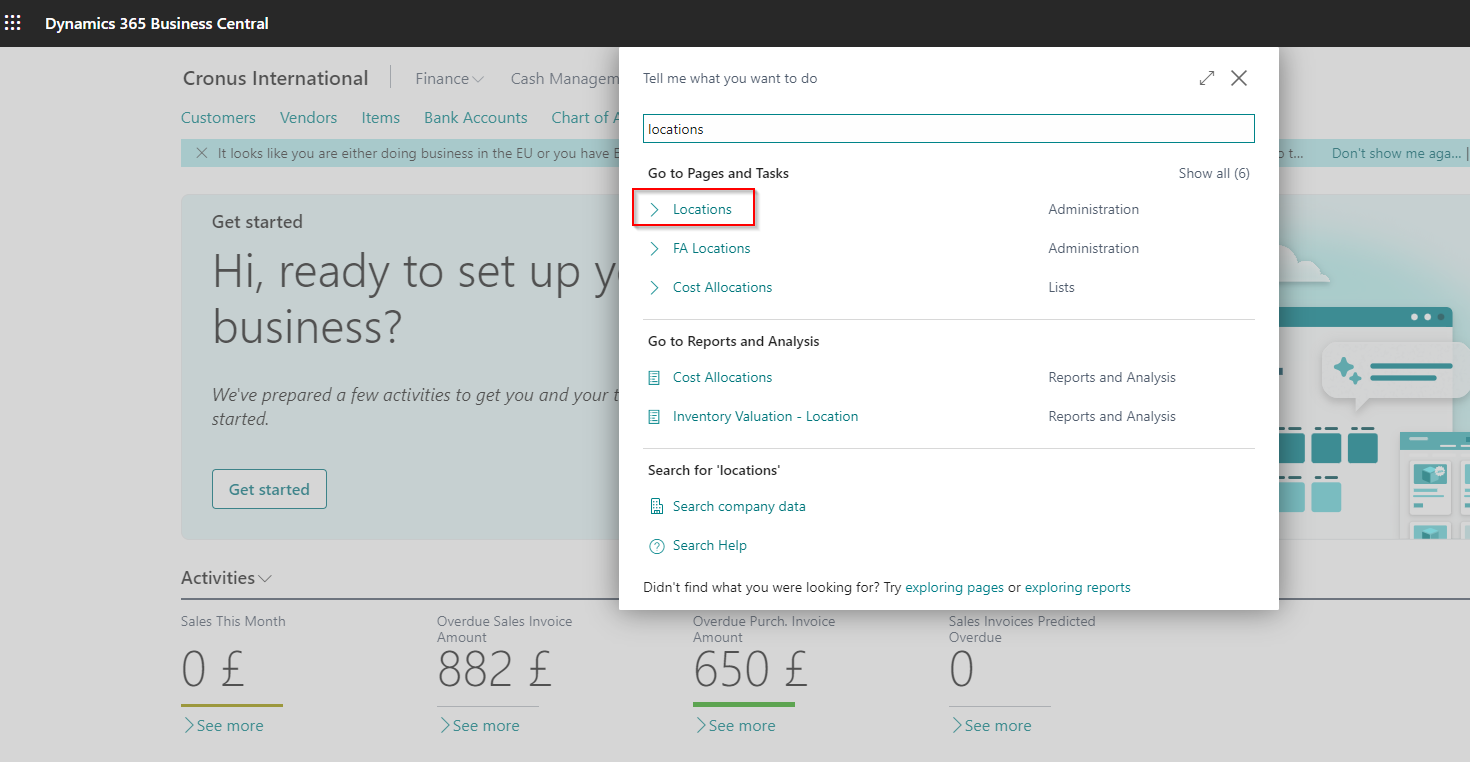
Task: Open the Items navigation link
Action: (381, 117)
